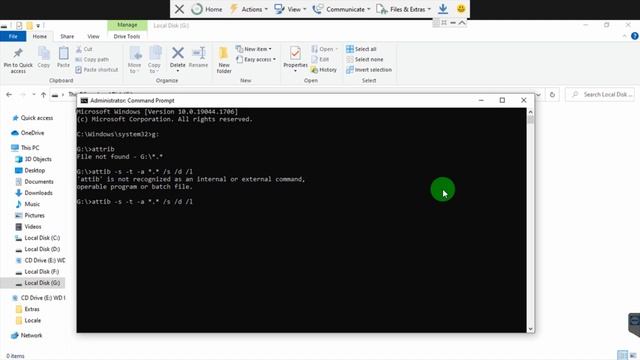The height and width of the screenshot is (360, 640).
Task: Click the Explorer Up directory arrow
Action: point(43,95)
